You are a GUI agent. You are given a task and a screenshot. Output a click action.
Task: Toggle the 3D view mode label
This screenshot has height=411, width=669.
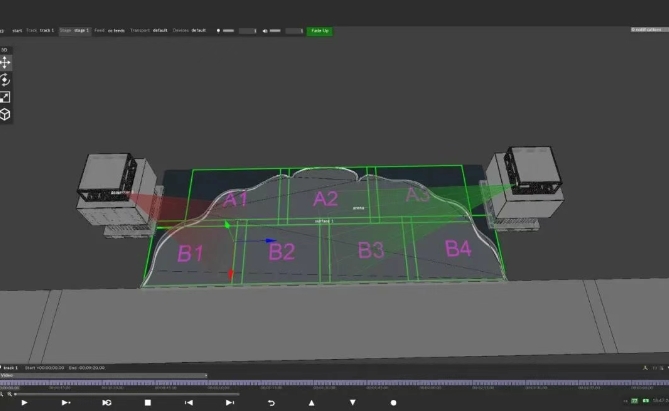tap(4, 49)
